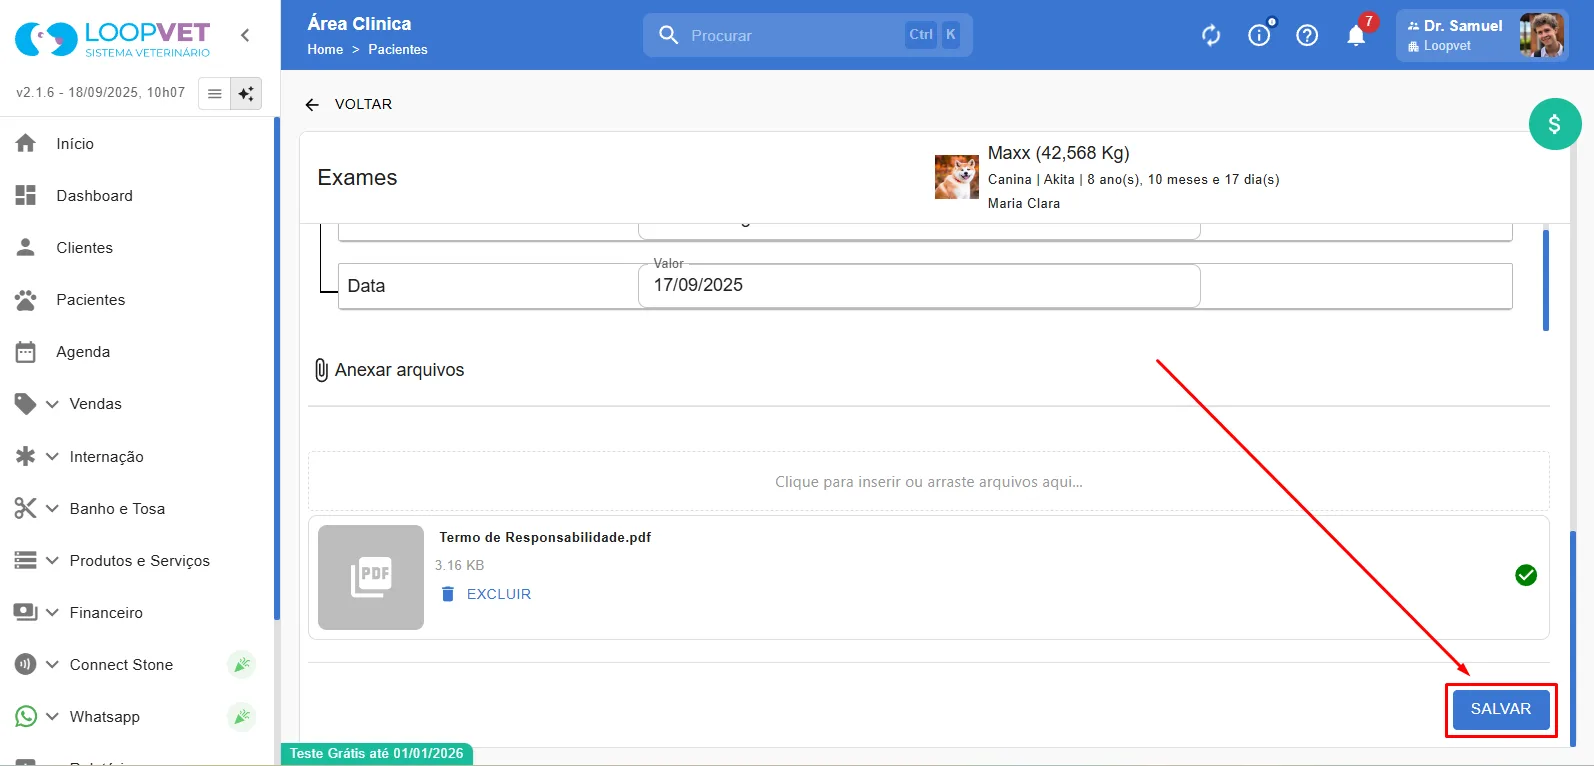Screen dimensions: 1594x766
Task: Expand the Financeiro submenu
Action: point(53,613)
